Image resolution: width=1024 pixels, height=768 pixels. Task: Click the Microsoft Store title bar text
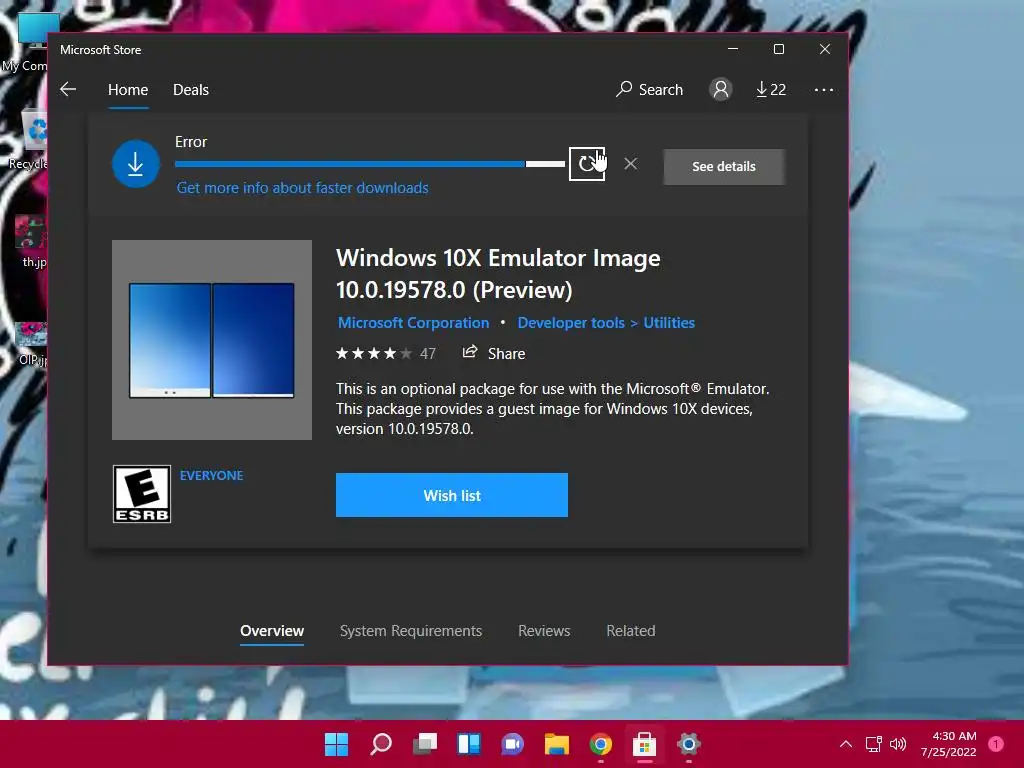pos(101,50)
